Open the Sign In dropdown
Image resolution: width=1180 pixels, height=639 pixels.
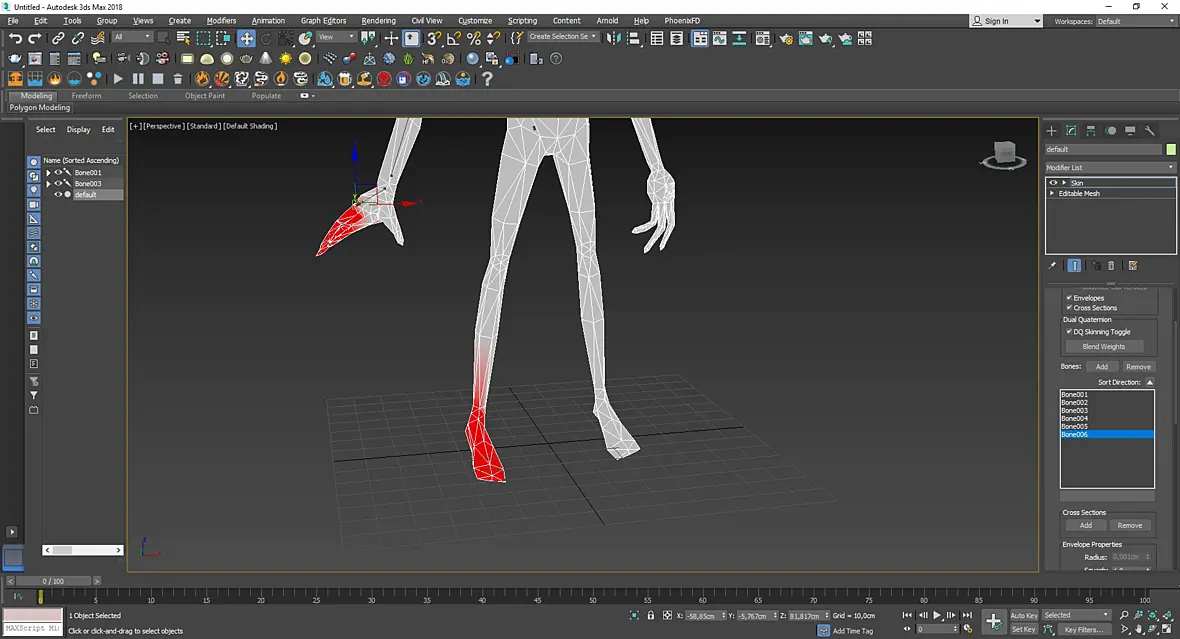1006,21
